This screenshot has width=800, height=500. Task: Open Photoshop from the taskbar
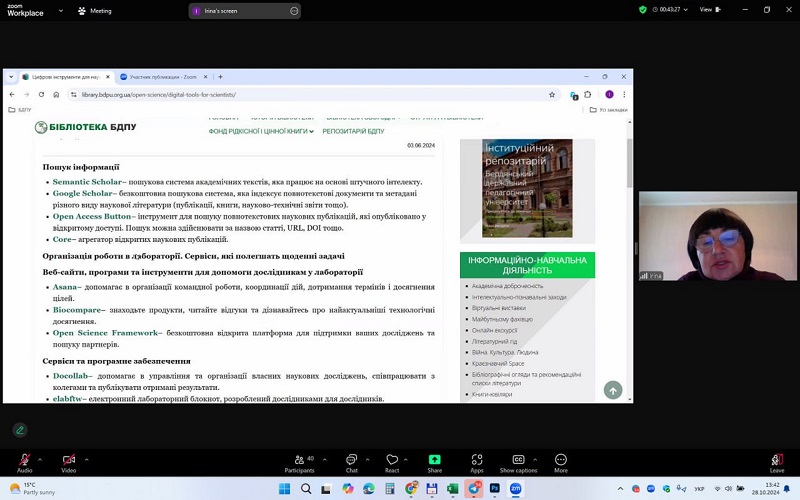click(x=494, y=488)
